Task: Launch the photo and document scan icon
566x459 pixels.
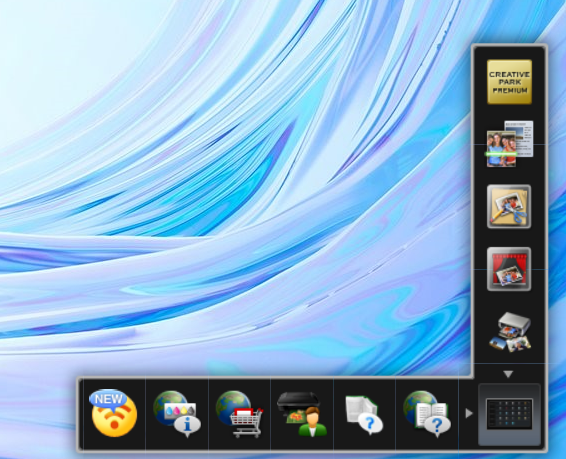Action: coord(510,144)
